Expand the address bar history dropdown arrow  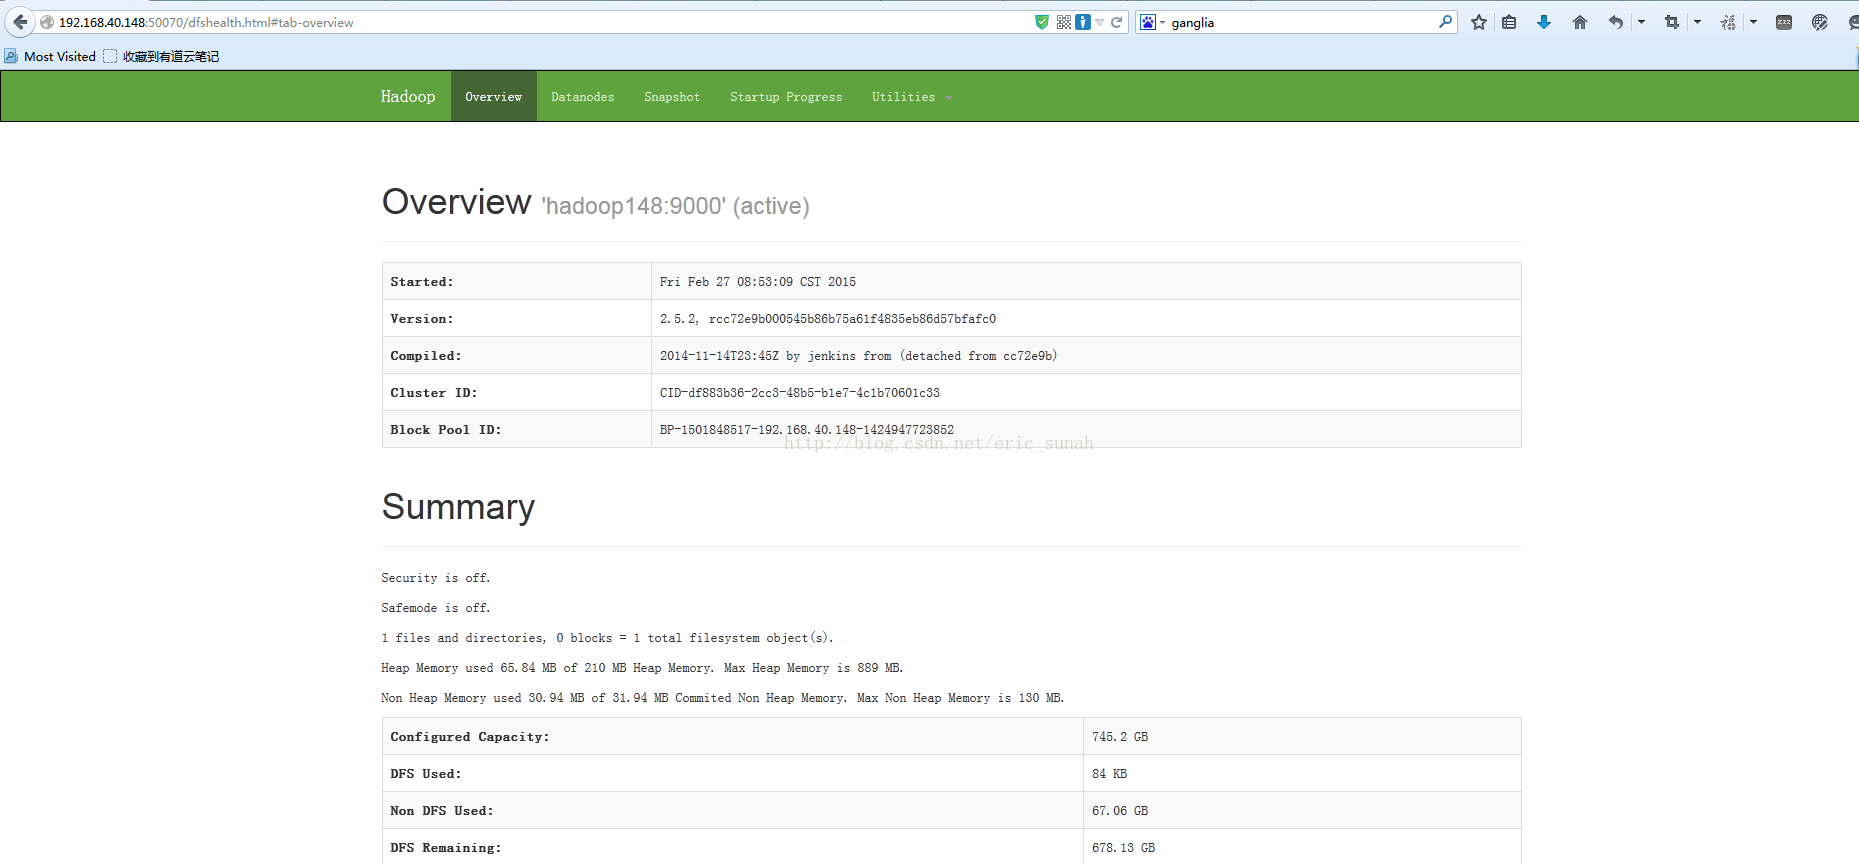tap(1100, 22)
